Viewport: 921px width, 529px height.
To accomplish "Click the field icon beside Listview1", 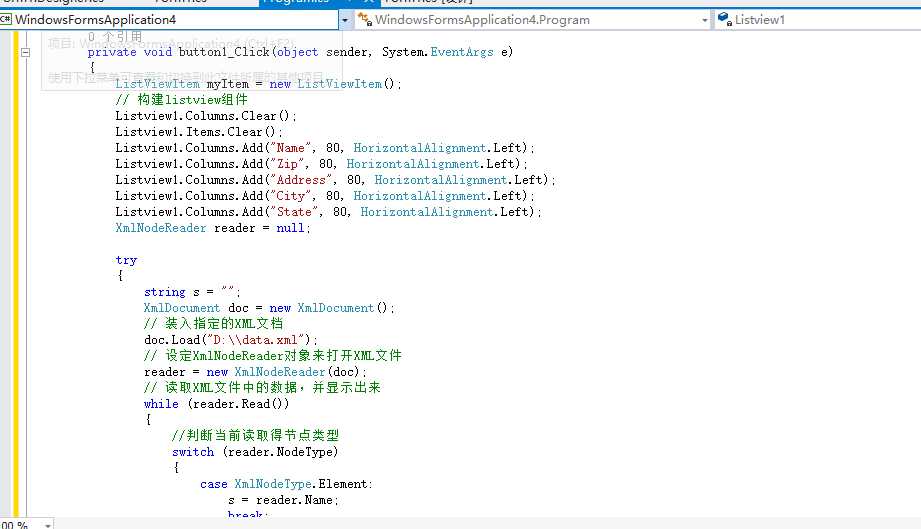I will 725,19.
